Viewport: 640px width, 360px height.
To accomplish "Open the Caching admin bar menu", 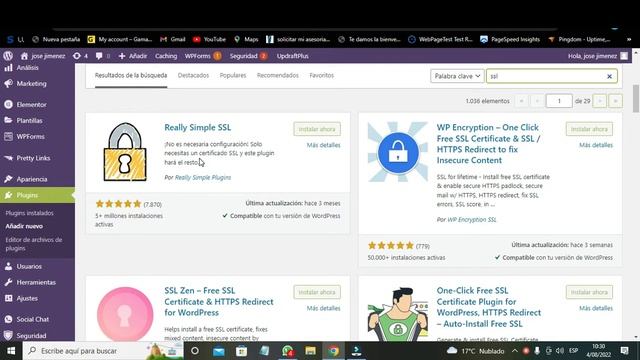I will point(166,56).
